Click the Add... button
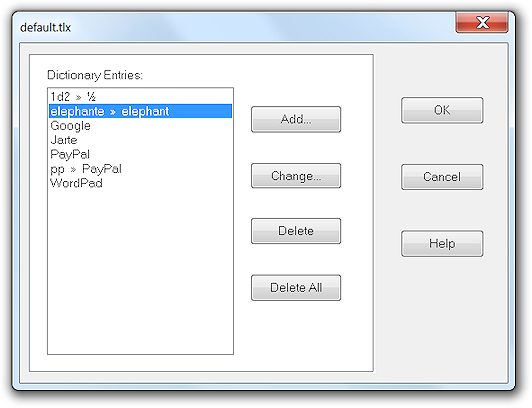 point(296,119)
